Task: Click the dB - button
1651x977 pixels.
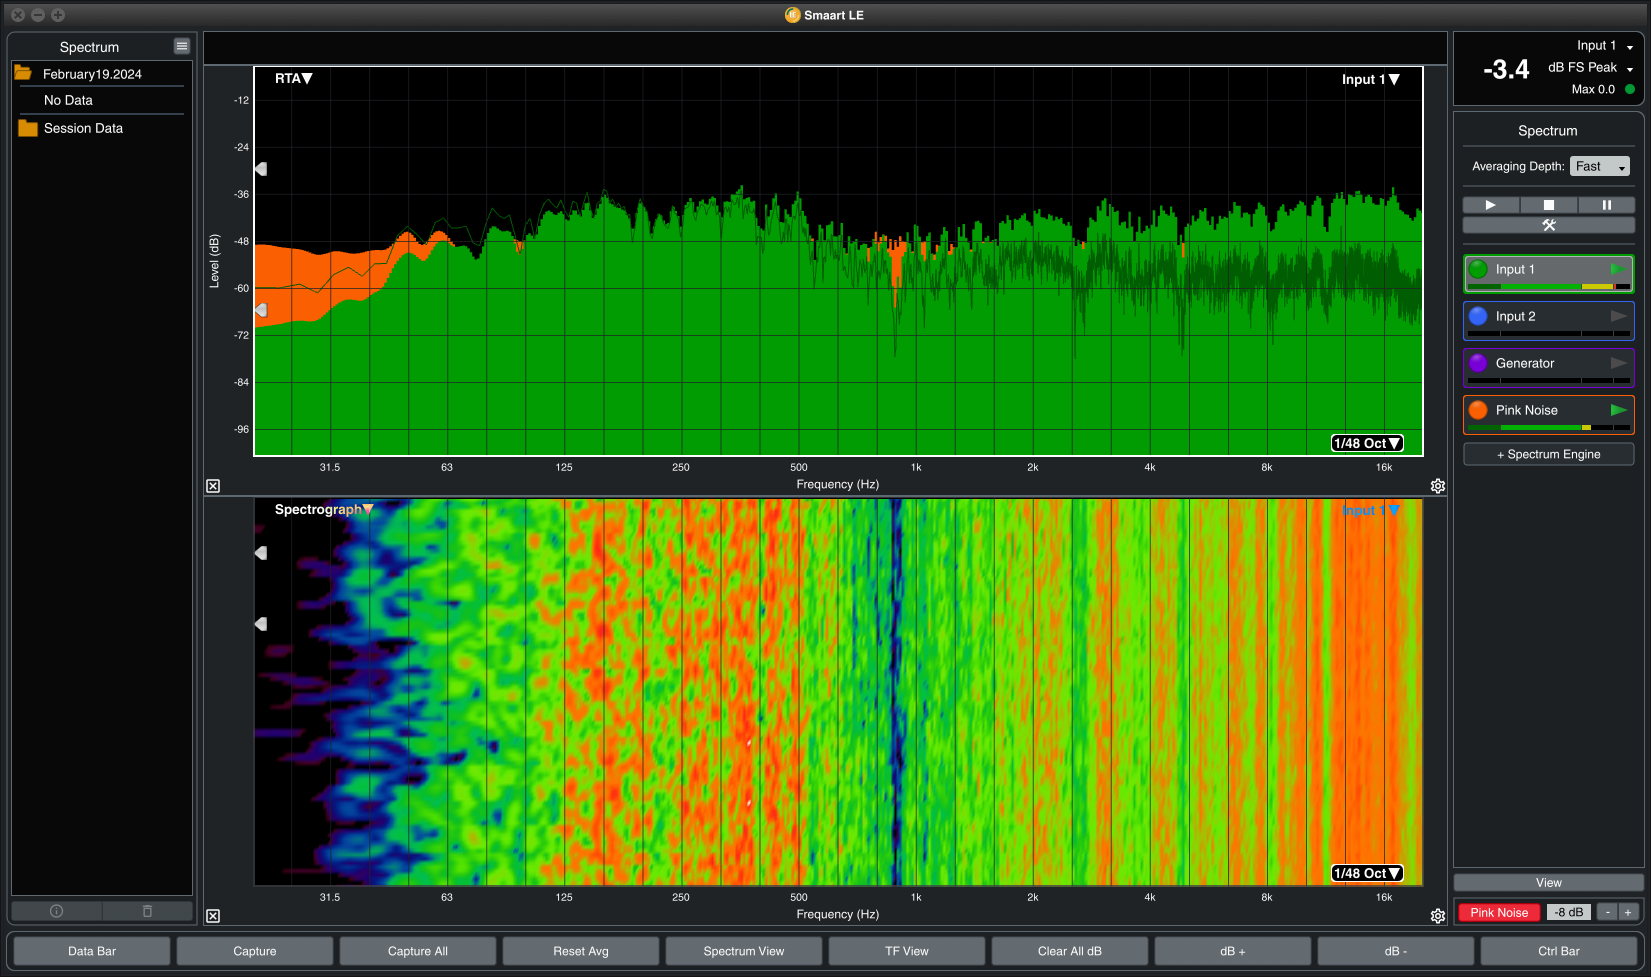Action: pos(1396,951)
